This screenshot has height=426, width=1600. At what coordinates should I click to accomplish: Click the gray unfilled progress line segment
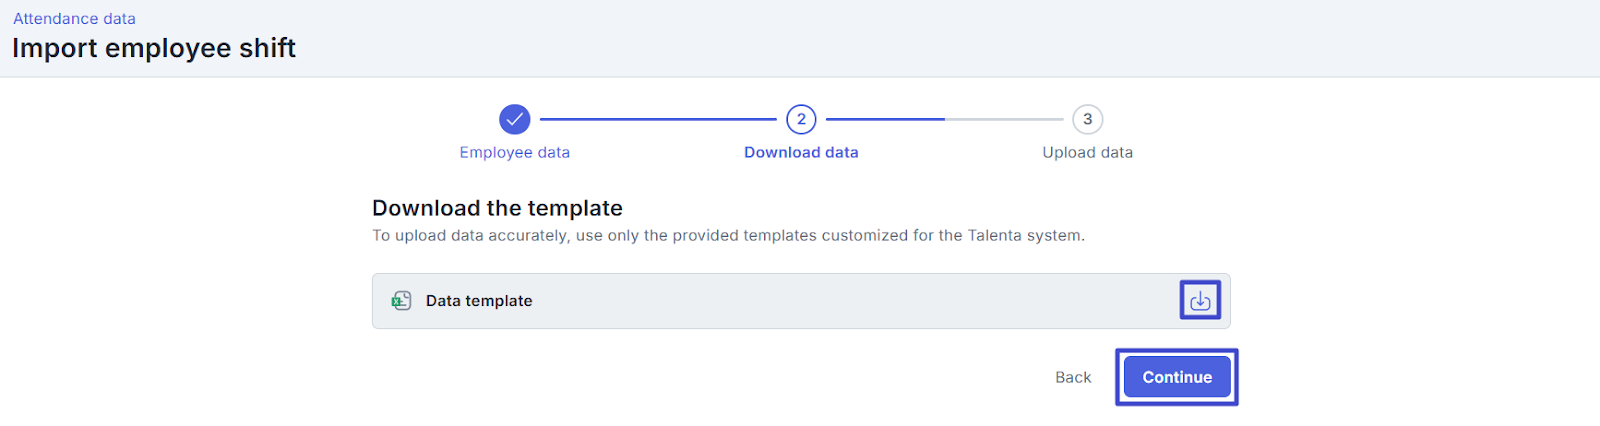point(1004,119)
